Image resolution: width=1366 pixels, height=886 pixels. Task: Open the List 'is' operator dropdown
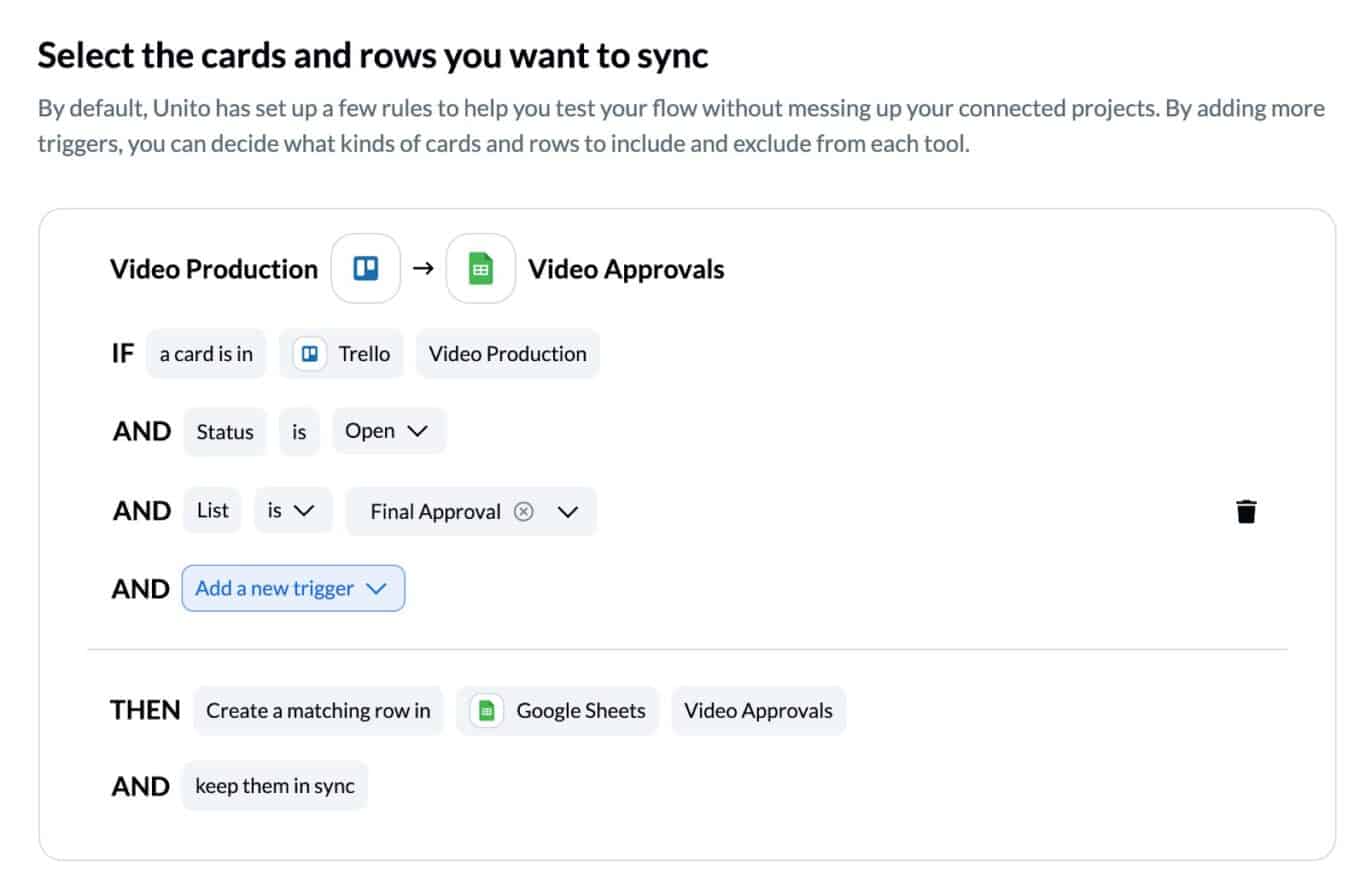[293, 511]
